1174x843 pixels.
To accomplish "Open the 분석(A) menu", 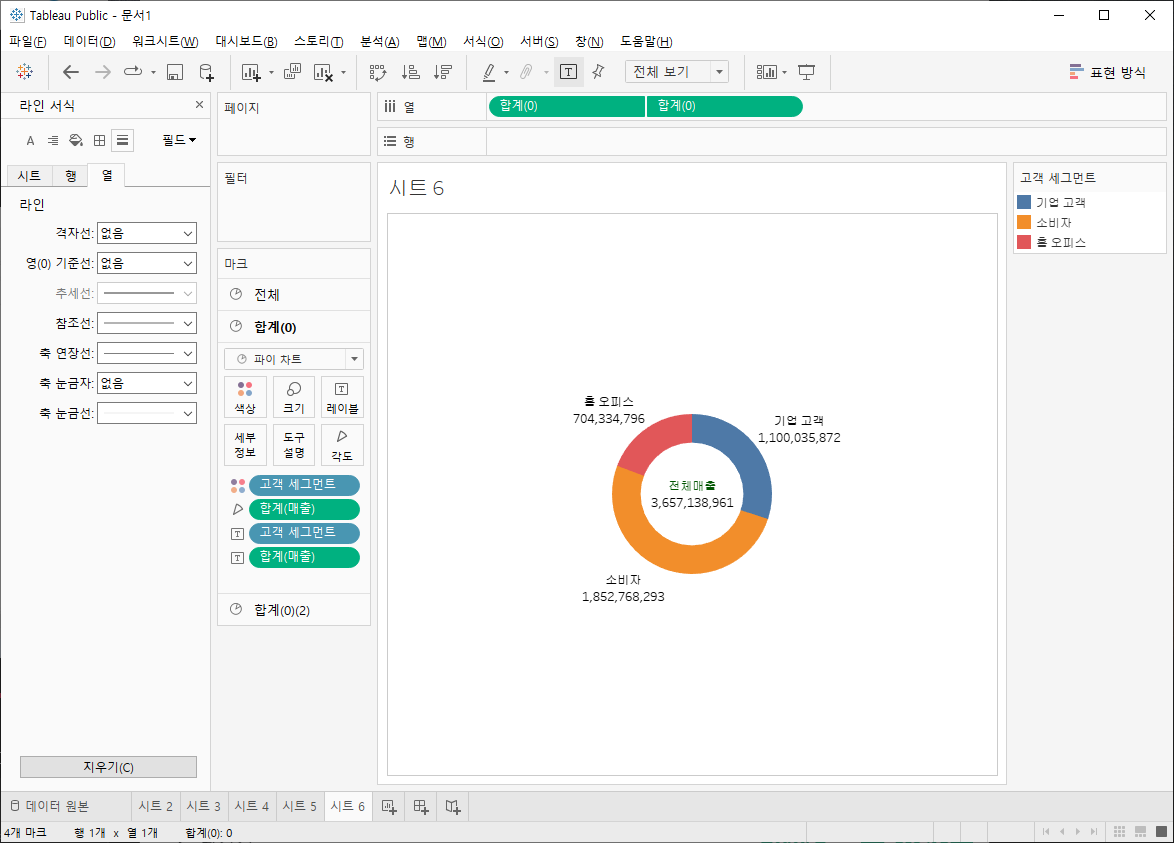I will point(380,42).
